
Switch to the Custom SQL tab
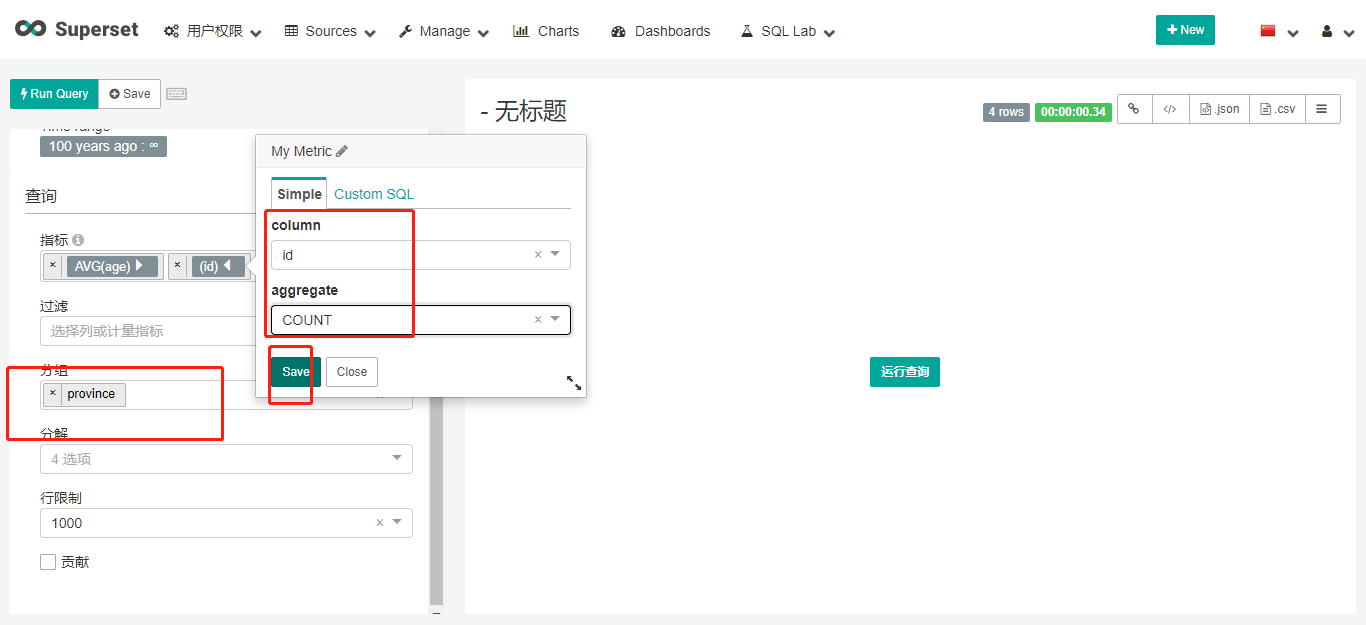tap(374, 192)
